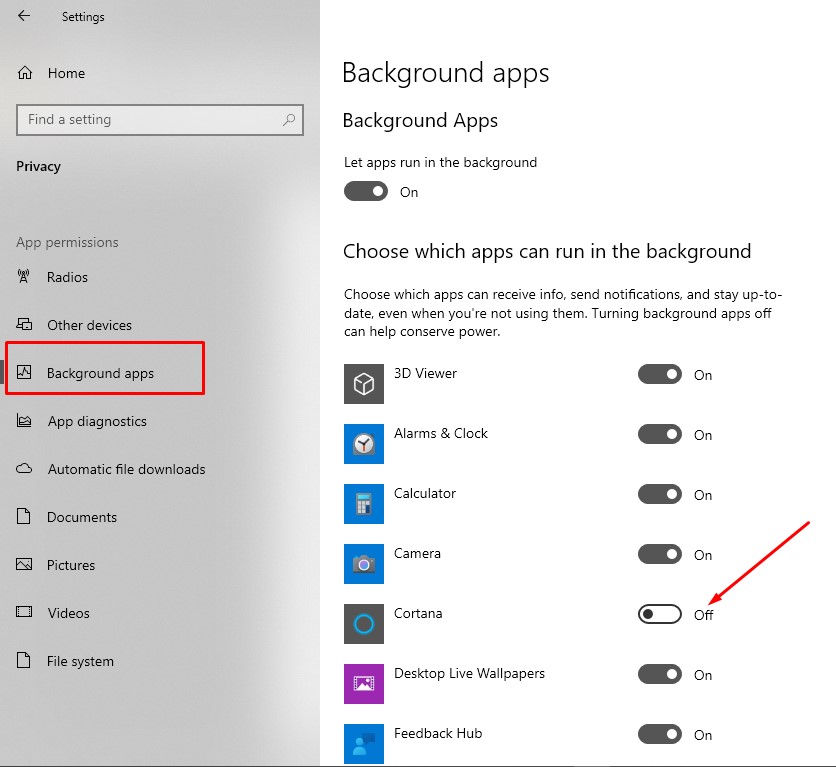Click the Background apps page title
The height and width of the screenshot is (767, 836).
pyautogui.click(x=445, y=73)
